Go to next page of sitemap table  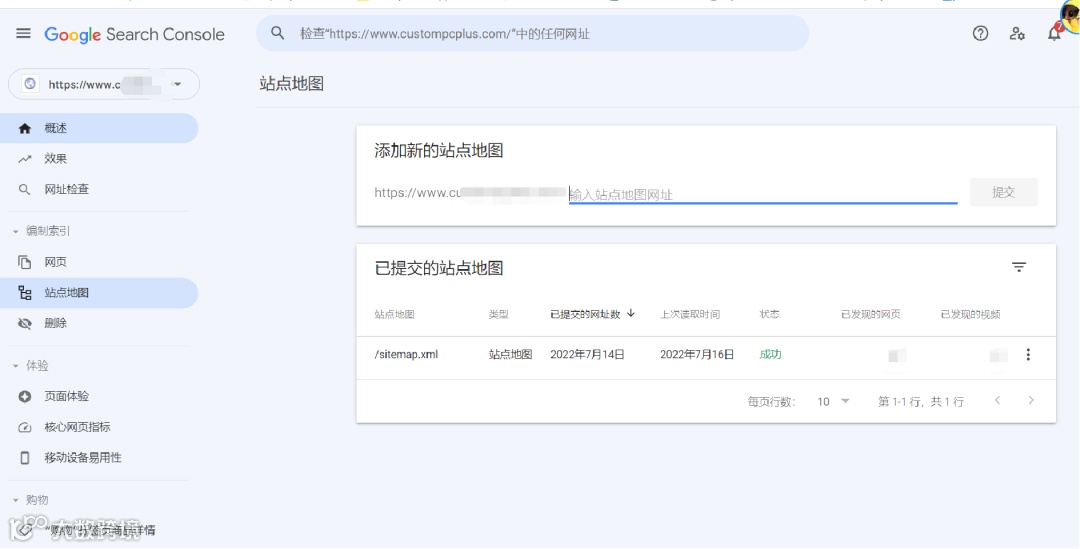pyautogui.click(x=1030, y=400)
